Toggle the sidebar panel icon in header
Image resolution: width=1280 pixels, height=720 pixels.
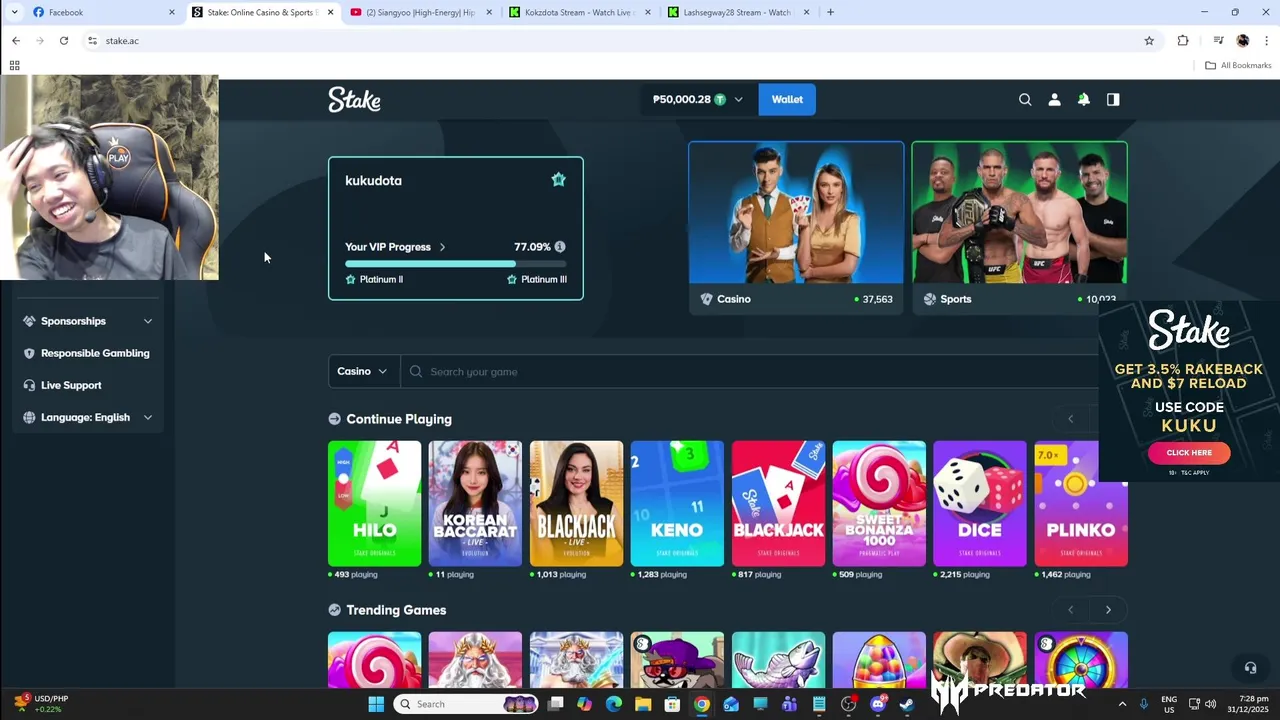(x=1113, y=99)
